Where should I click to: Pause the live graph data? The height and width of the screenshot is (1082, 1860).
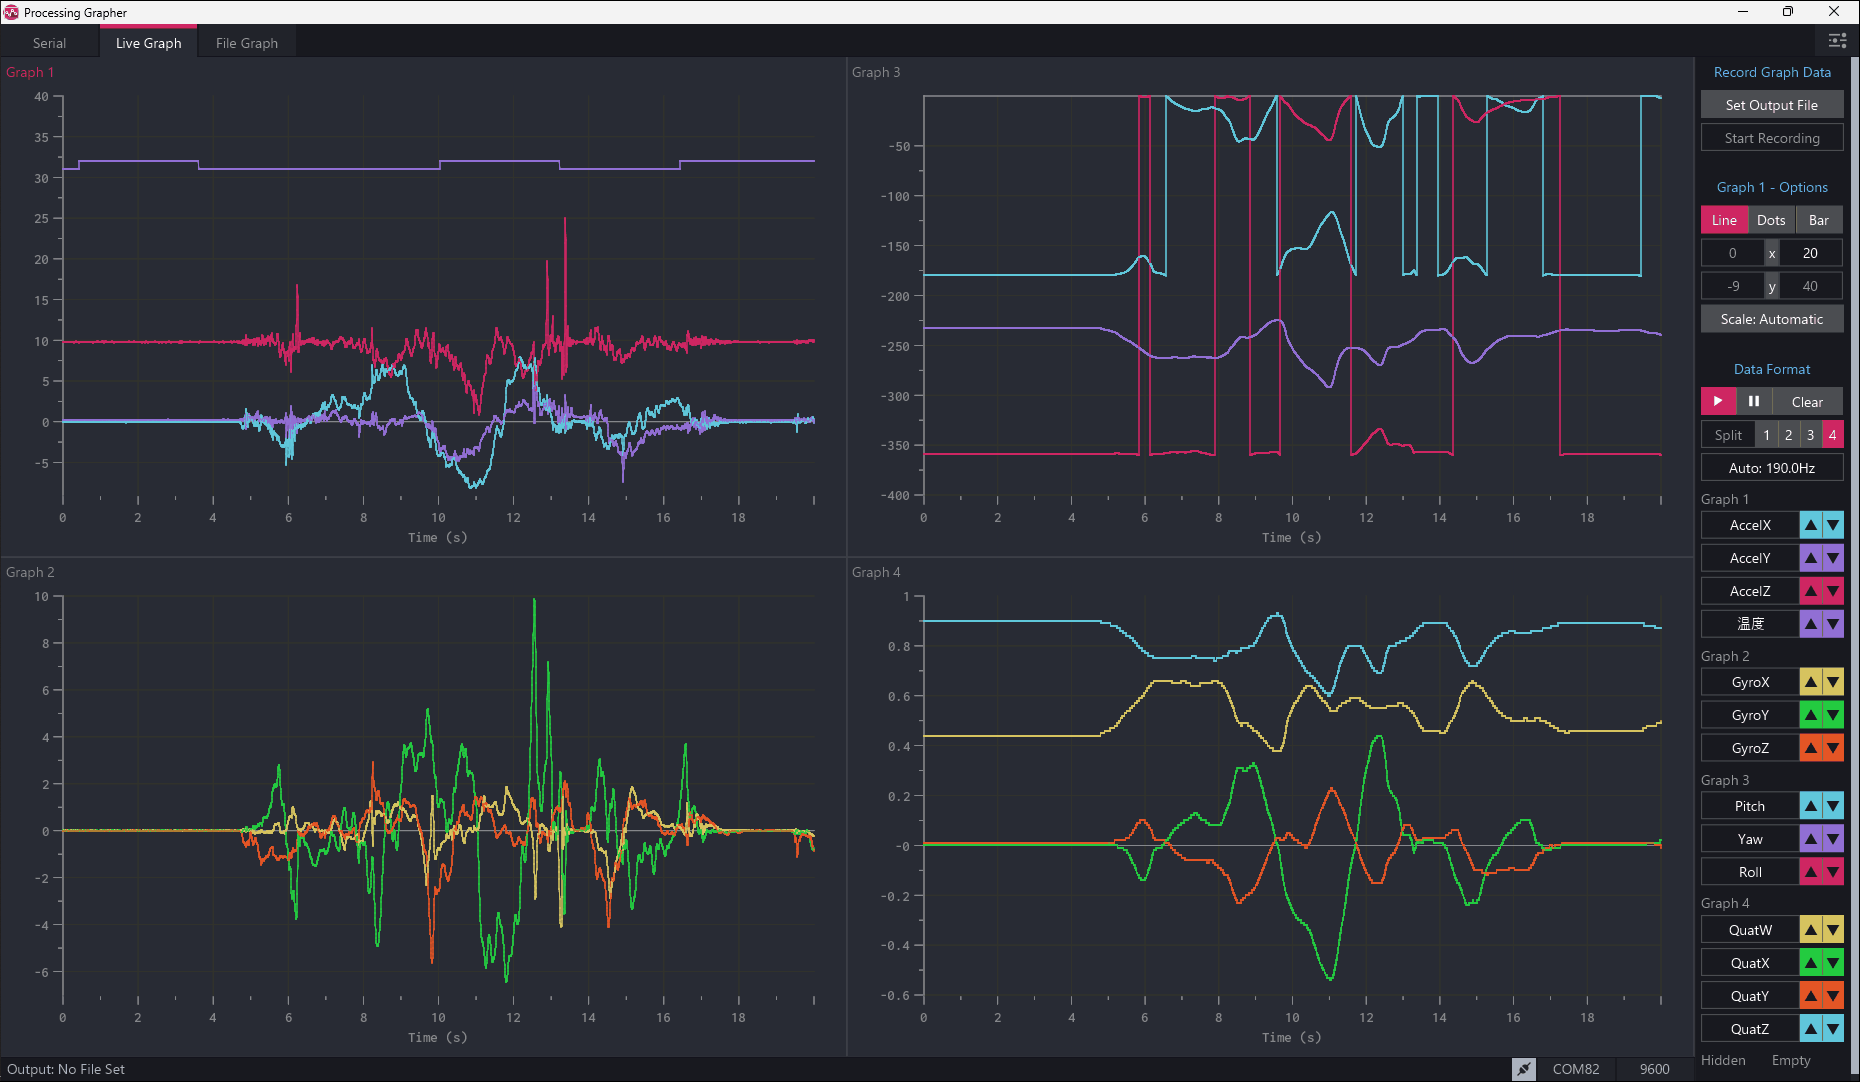[x=1753, y=401]
